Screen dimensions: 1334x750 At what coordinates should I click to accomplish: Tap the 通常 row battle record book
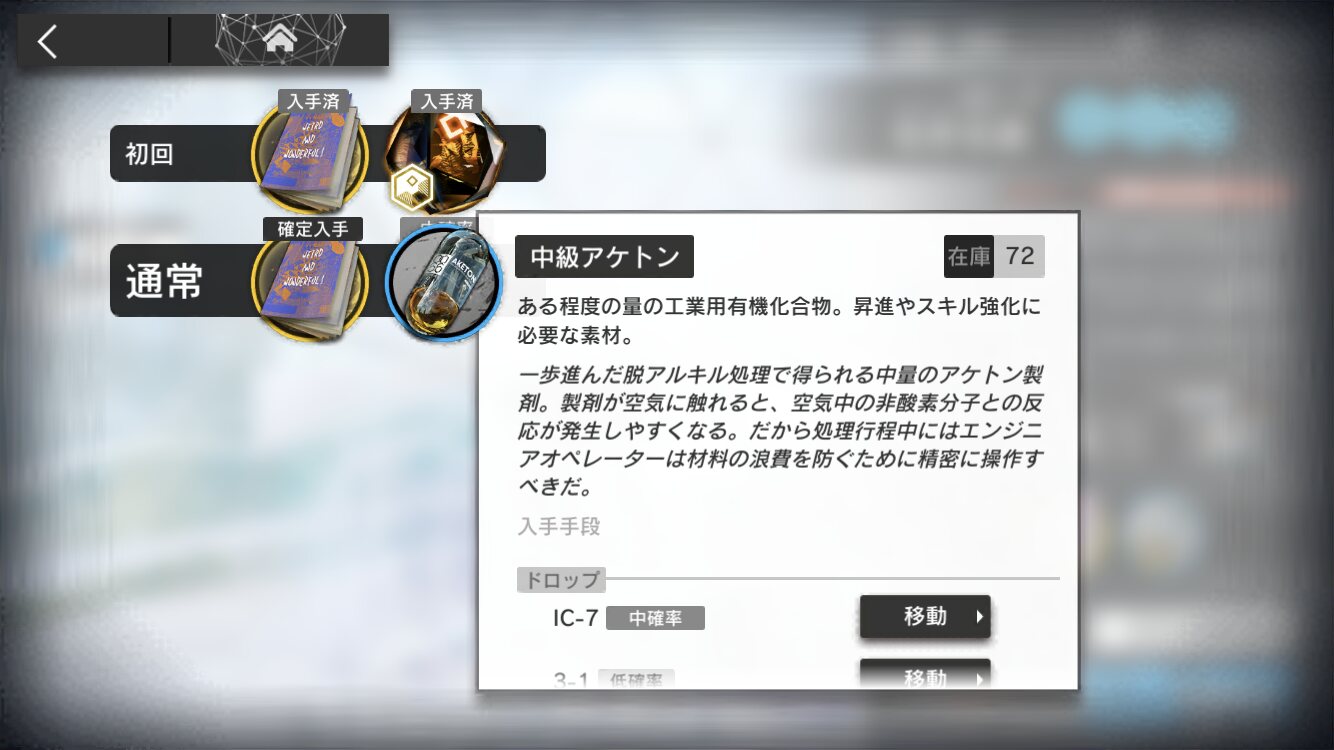[311, 281]
